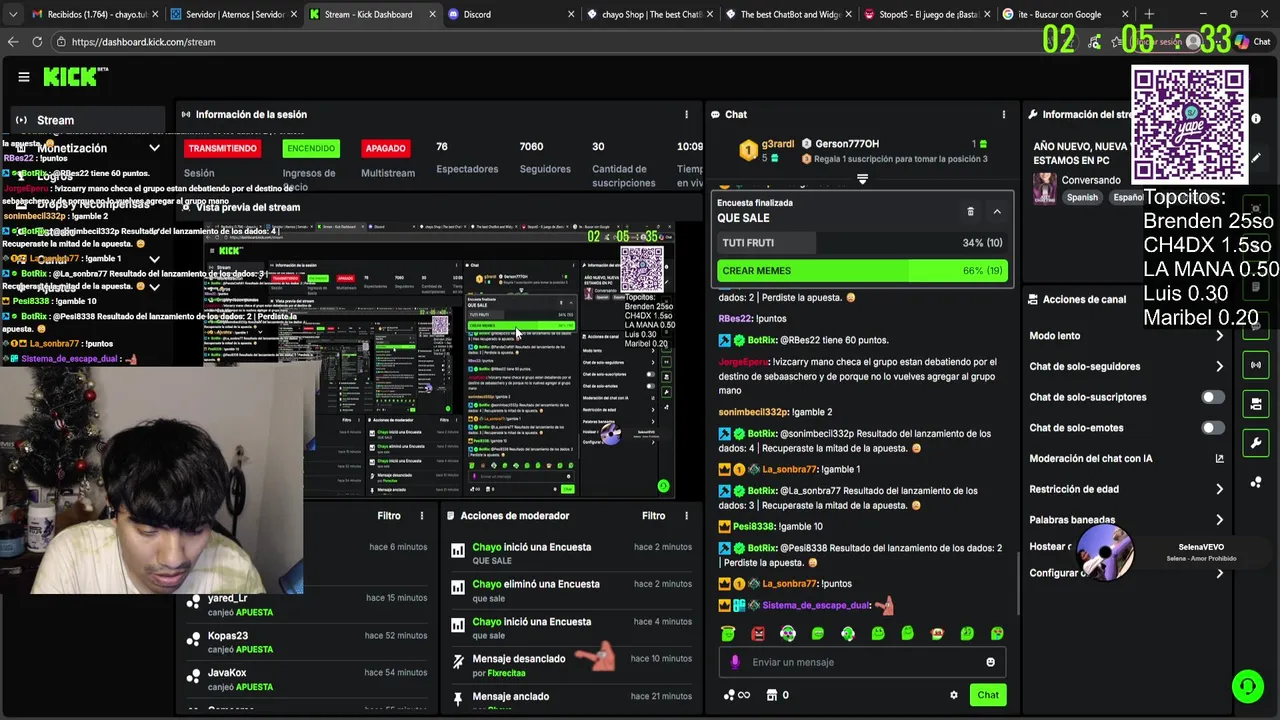Click username JorgeEperu in chat
The width and height of the screenshot is (1280, 720).
pos(743,362)
